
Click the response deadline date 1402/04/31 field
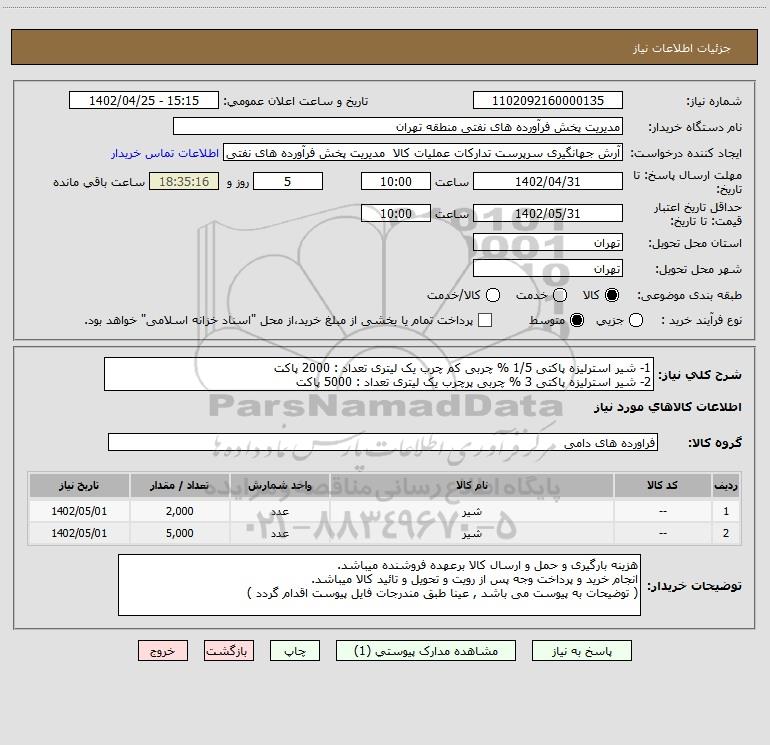pos(548,181)
